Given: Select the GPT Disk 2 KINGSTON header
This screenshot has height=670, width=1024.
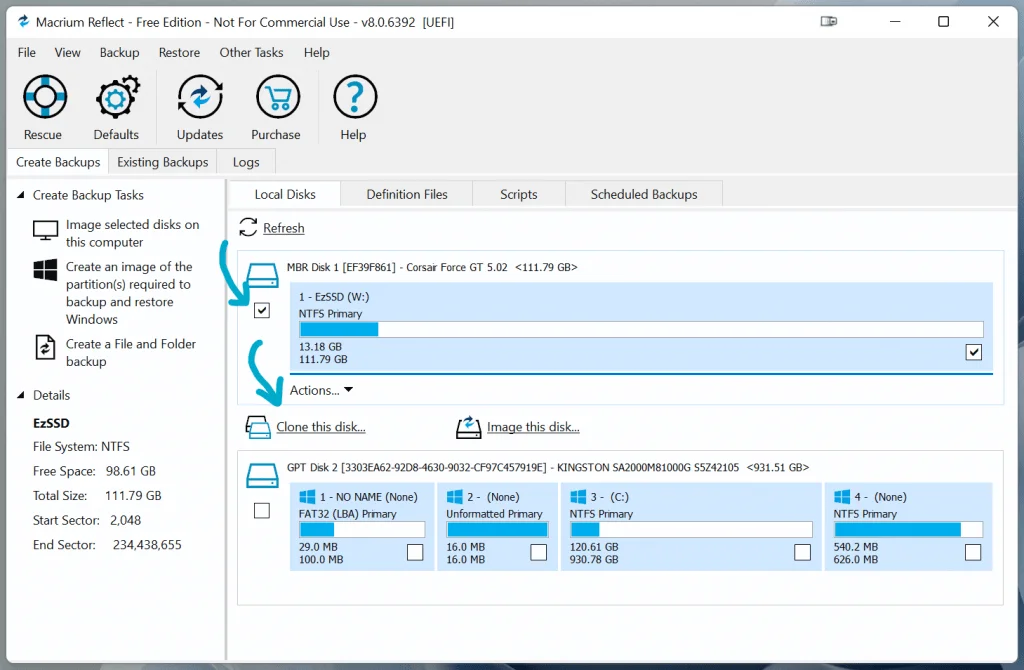Looking at the screenshot, I should (x=548, y=468).
